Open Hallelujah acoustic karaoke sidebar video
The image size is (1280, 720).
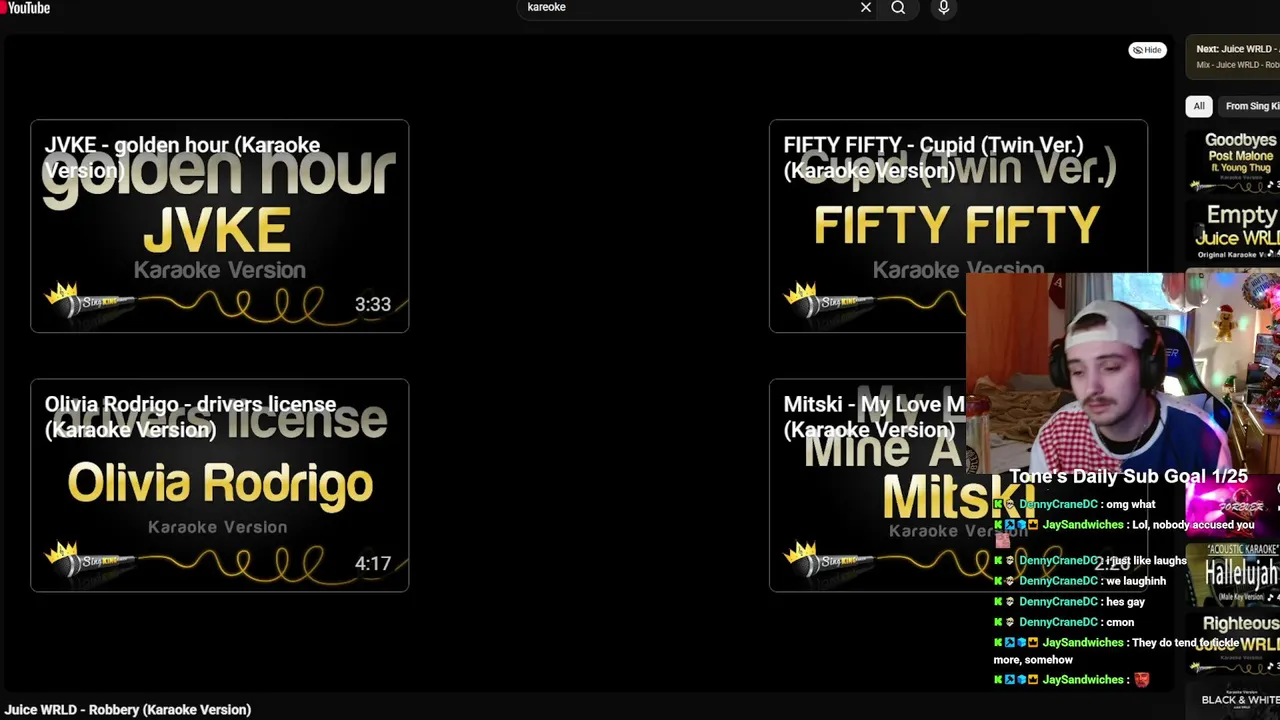point(1233,573)
